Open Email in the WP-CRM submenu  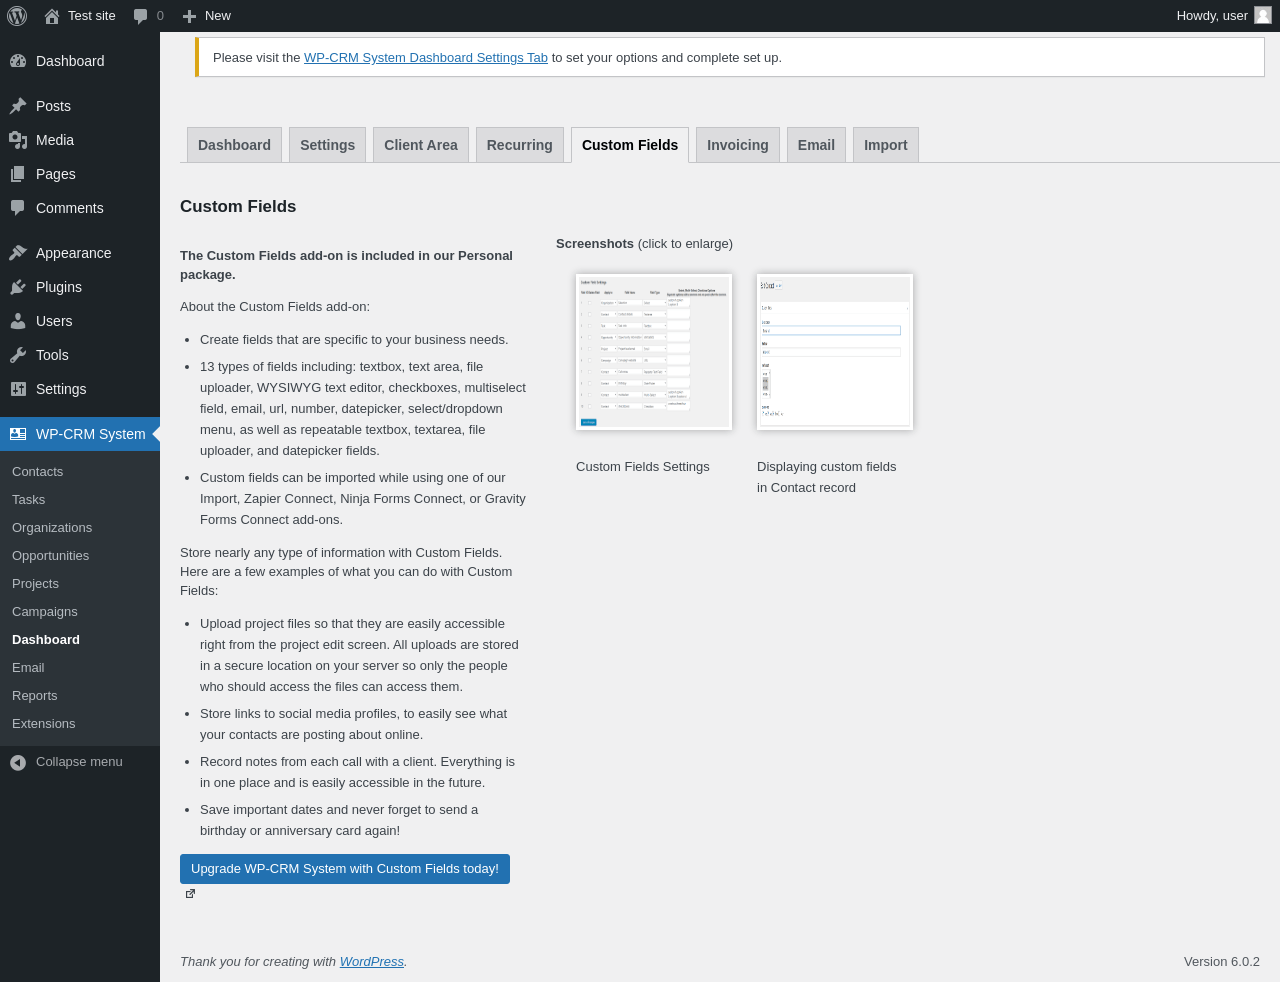tap(28, 668)
